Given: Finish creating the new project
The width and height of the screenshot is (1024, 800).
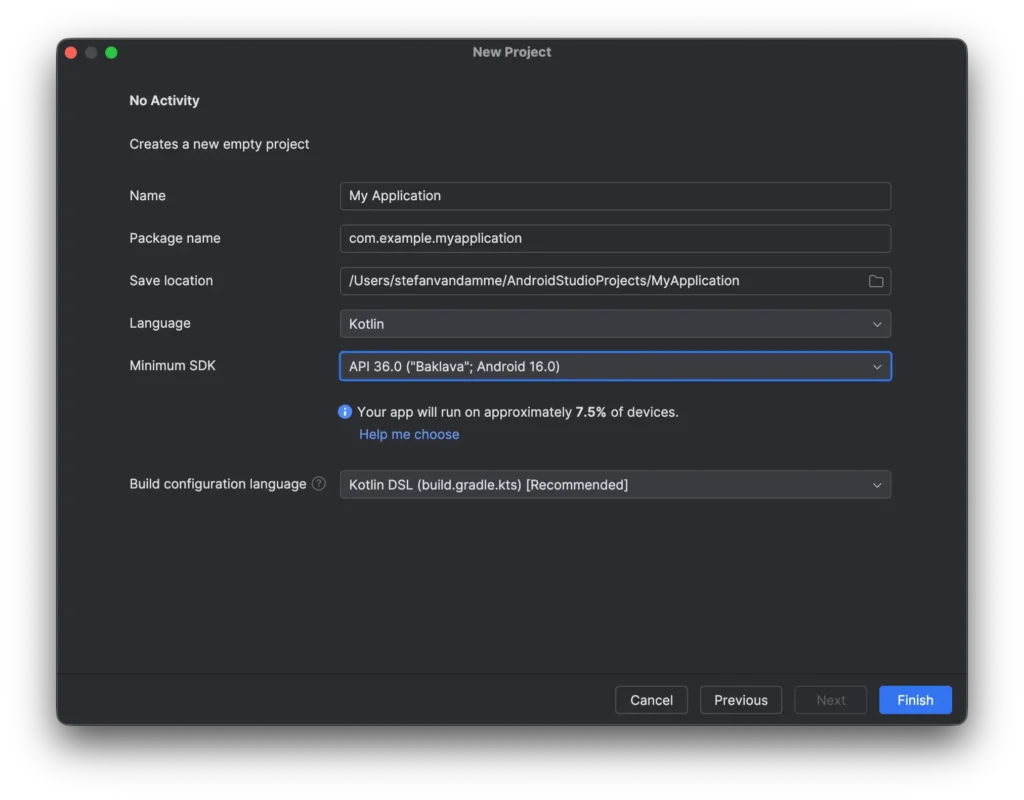Looking at the screenshot, I should [914, 699].
